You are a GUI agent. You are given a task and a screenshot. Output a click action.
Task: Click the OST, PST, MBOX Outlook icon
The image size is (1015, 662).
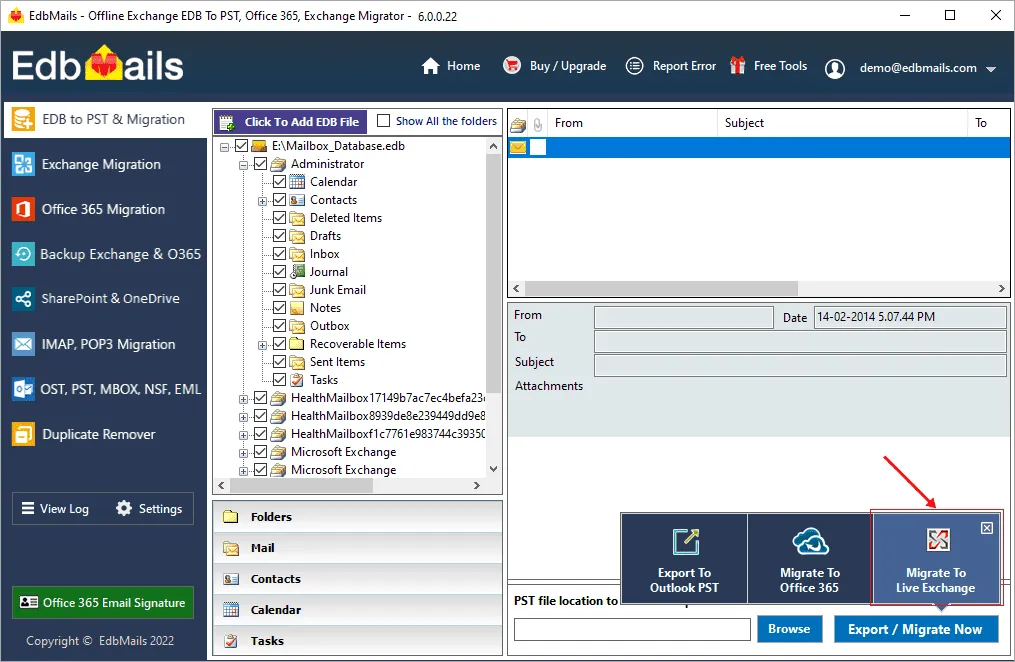[23, 389]
